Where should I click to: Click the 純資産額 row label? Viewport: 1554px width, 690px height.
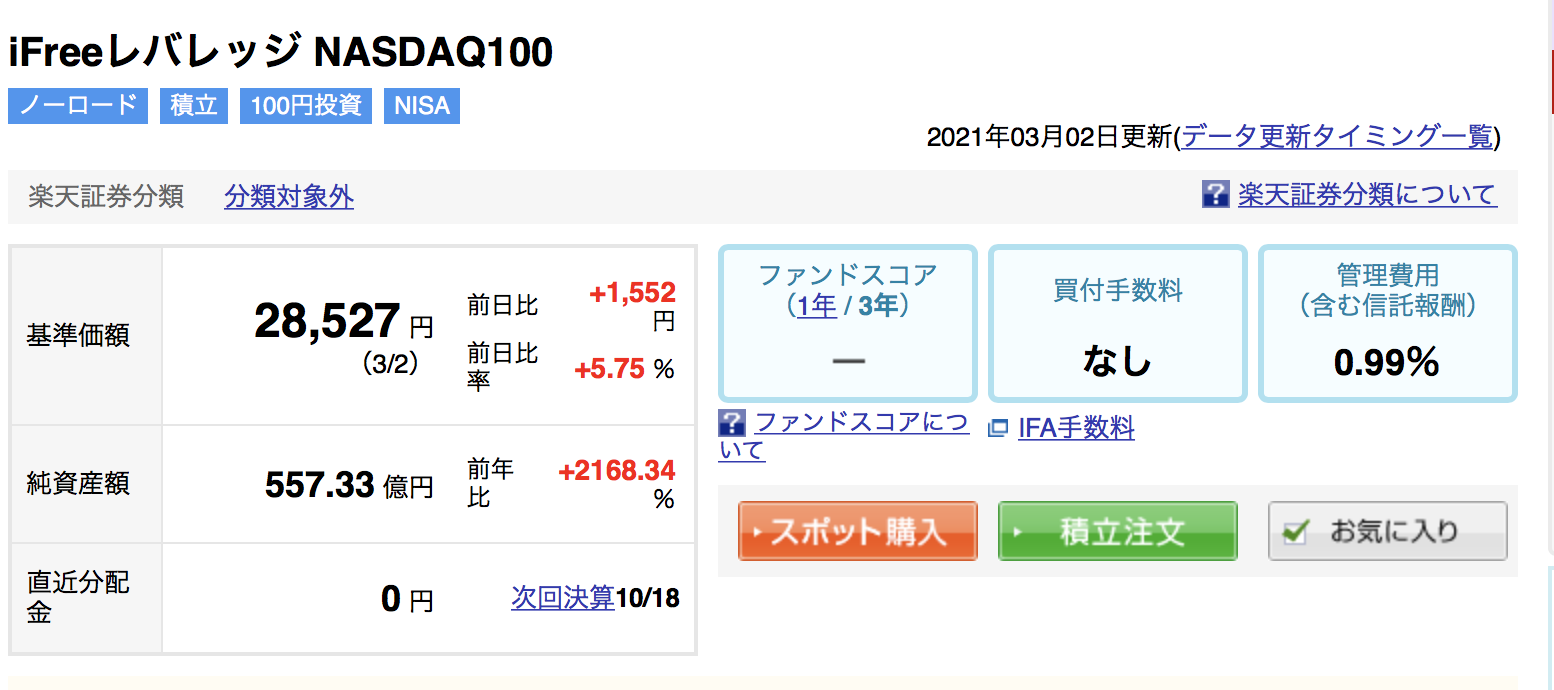(x=78, y=485)
